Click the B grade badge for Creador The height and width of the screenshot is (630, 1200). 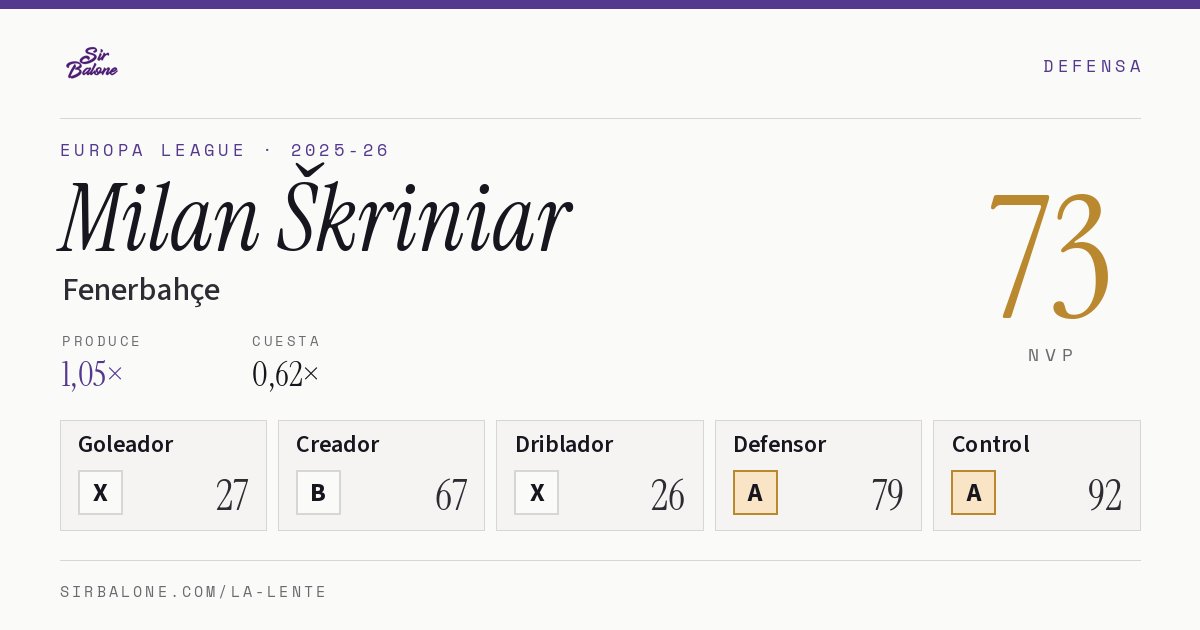318,492
